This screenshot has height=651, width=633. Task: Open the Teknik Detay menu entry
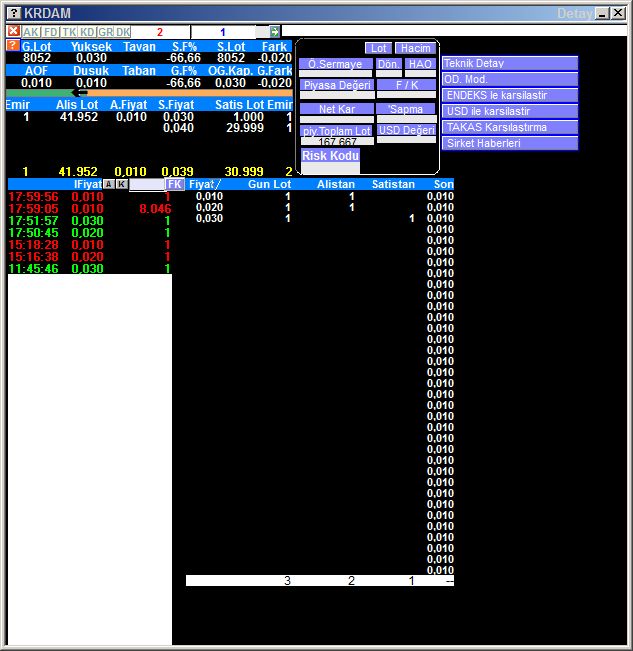(x=509, y=63)
